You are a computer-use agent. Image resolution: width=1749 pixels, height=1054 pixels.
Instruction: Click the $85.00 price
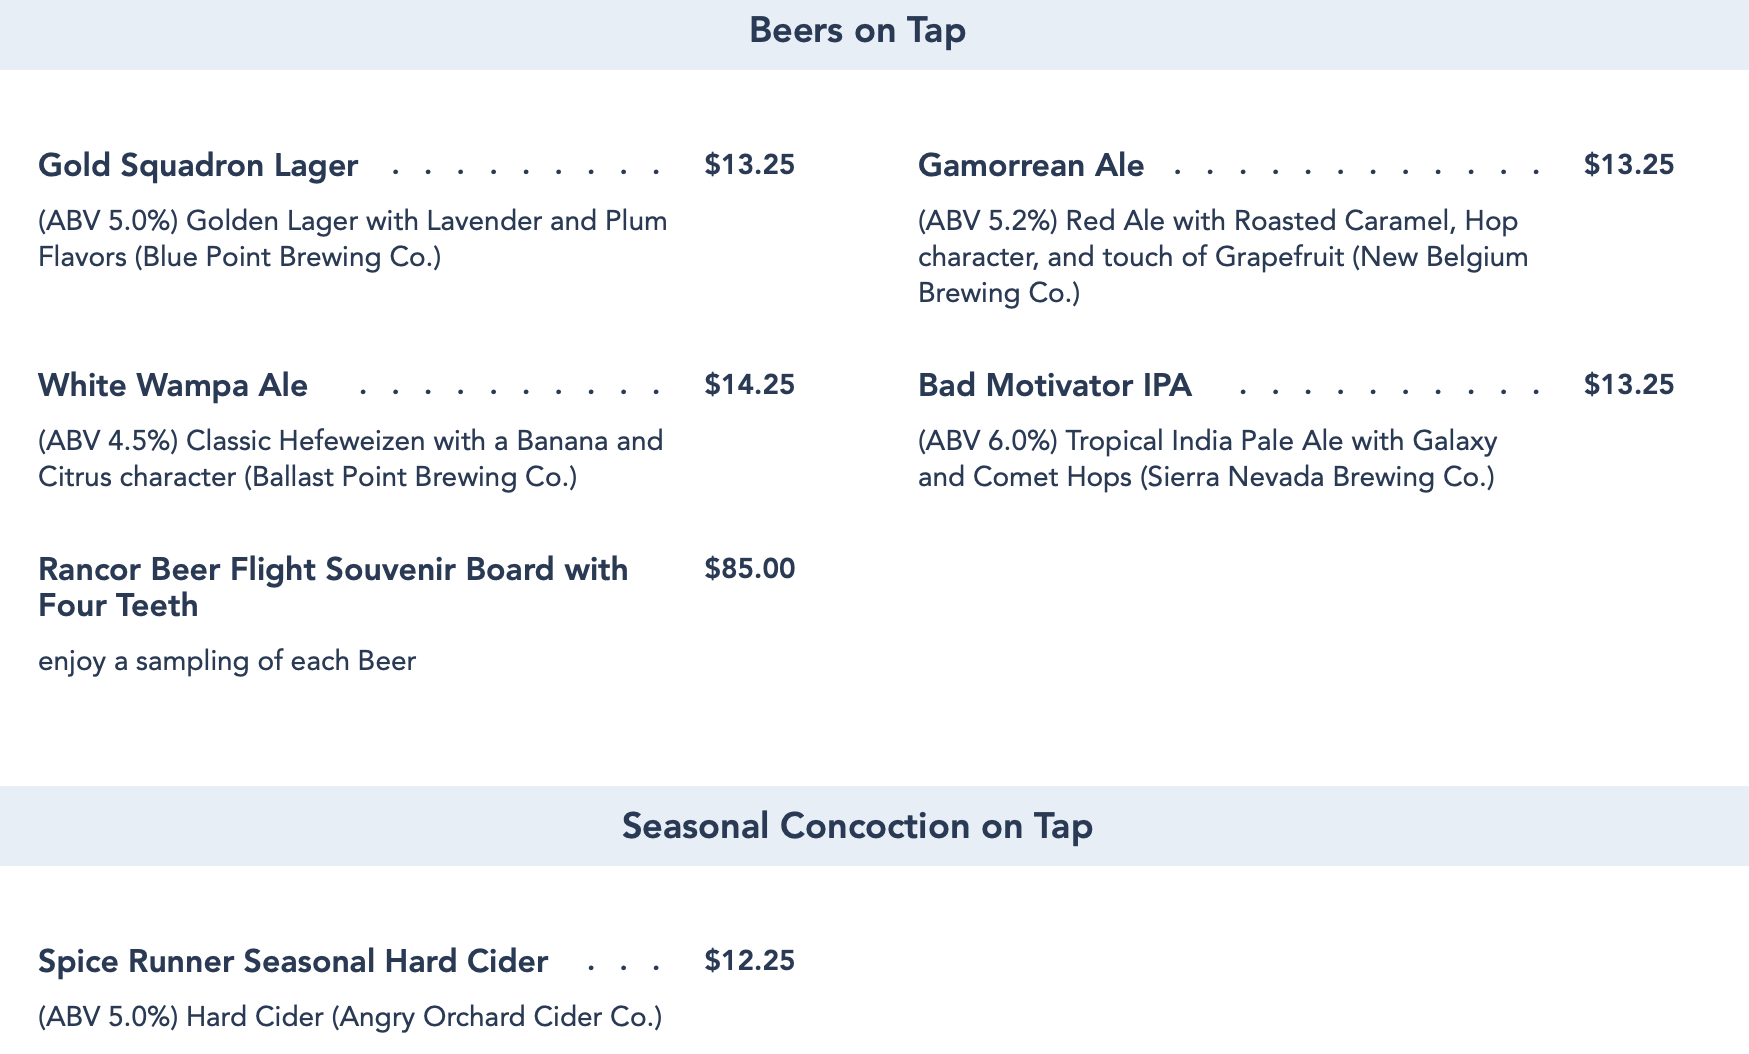(x=749, y=569)
